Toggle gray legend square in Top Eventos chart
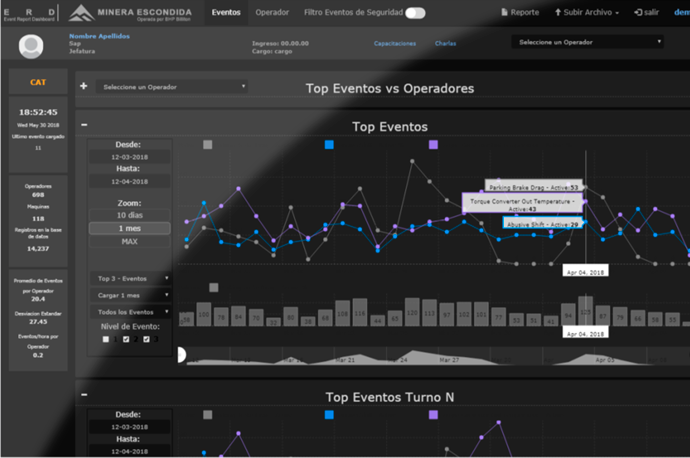Screen dimensions: 690x458 click(208, 145)
